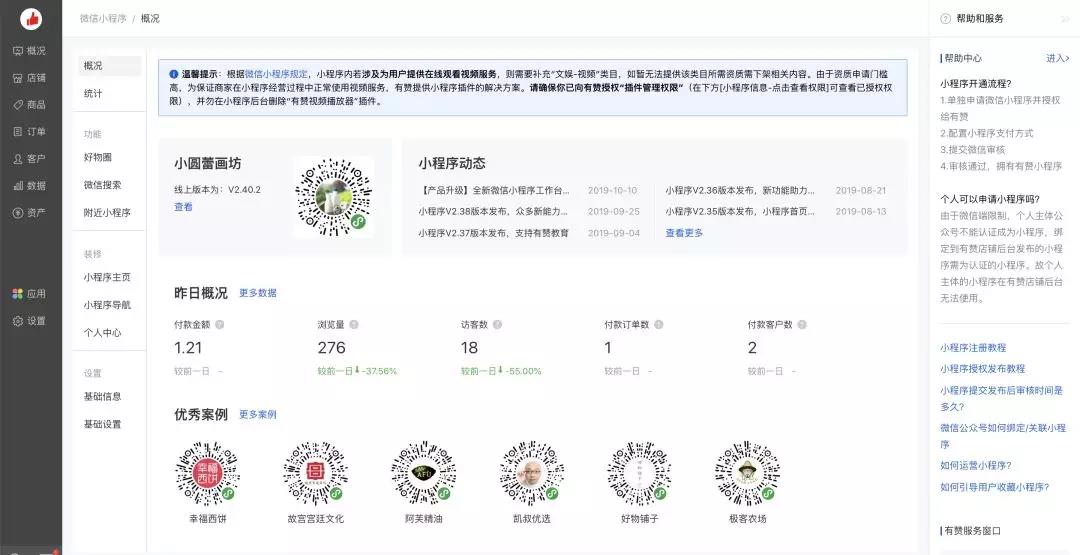The width and height of the screenshot is (1080, 555).
Task: Click the info icon in 温馨提示 banner
Action: 174,74
